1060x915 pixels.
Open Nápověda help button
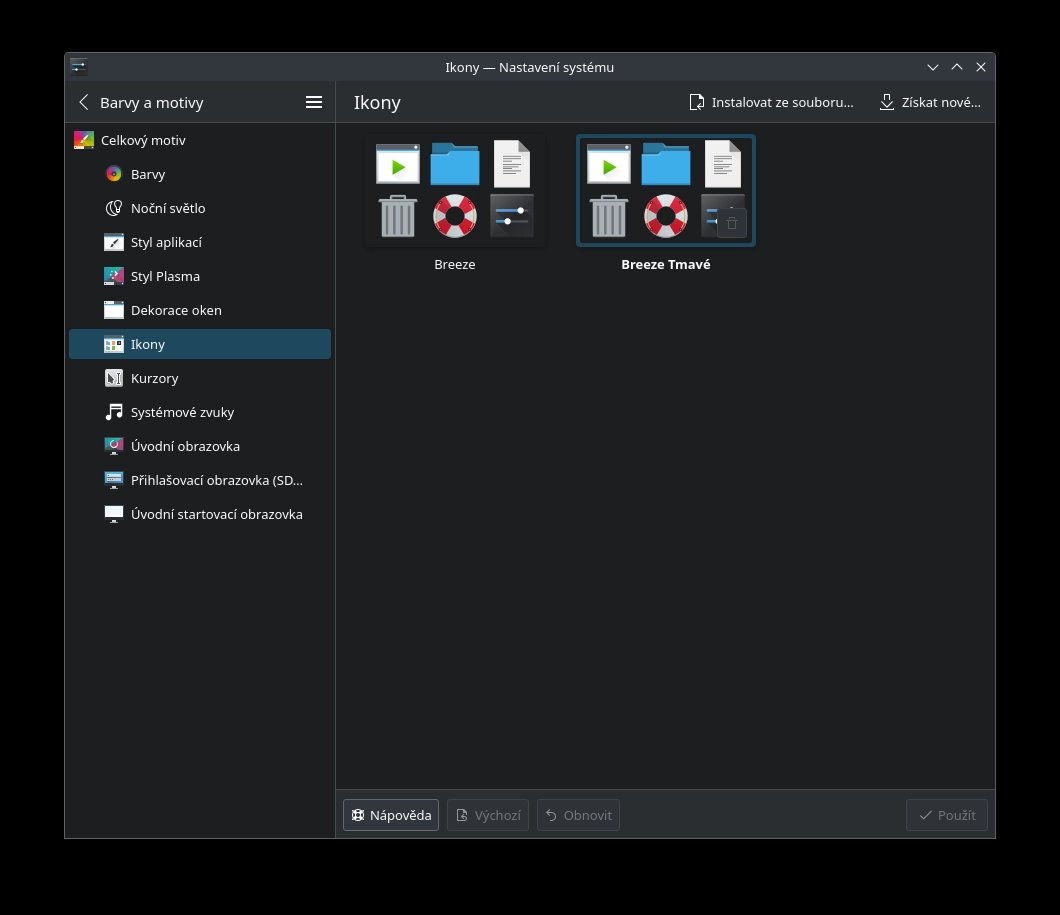391,815
